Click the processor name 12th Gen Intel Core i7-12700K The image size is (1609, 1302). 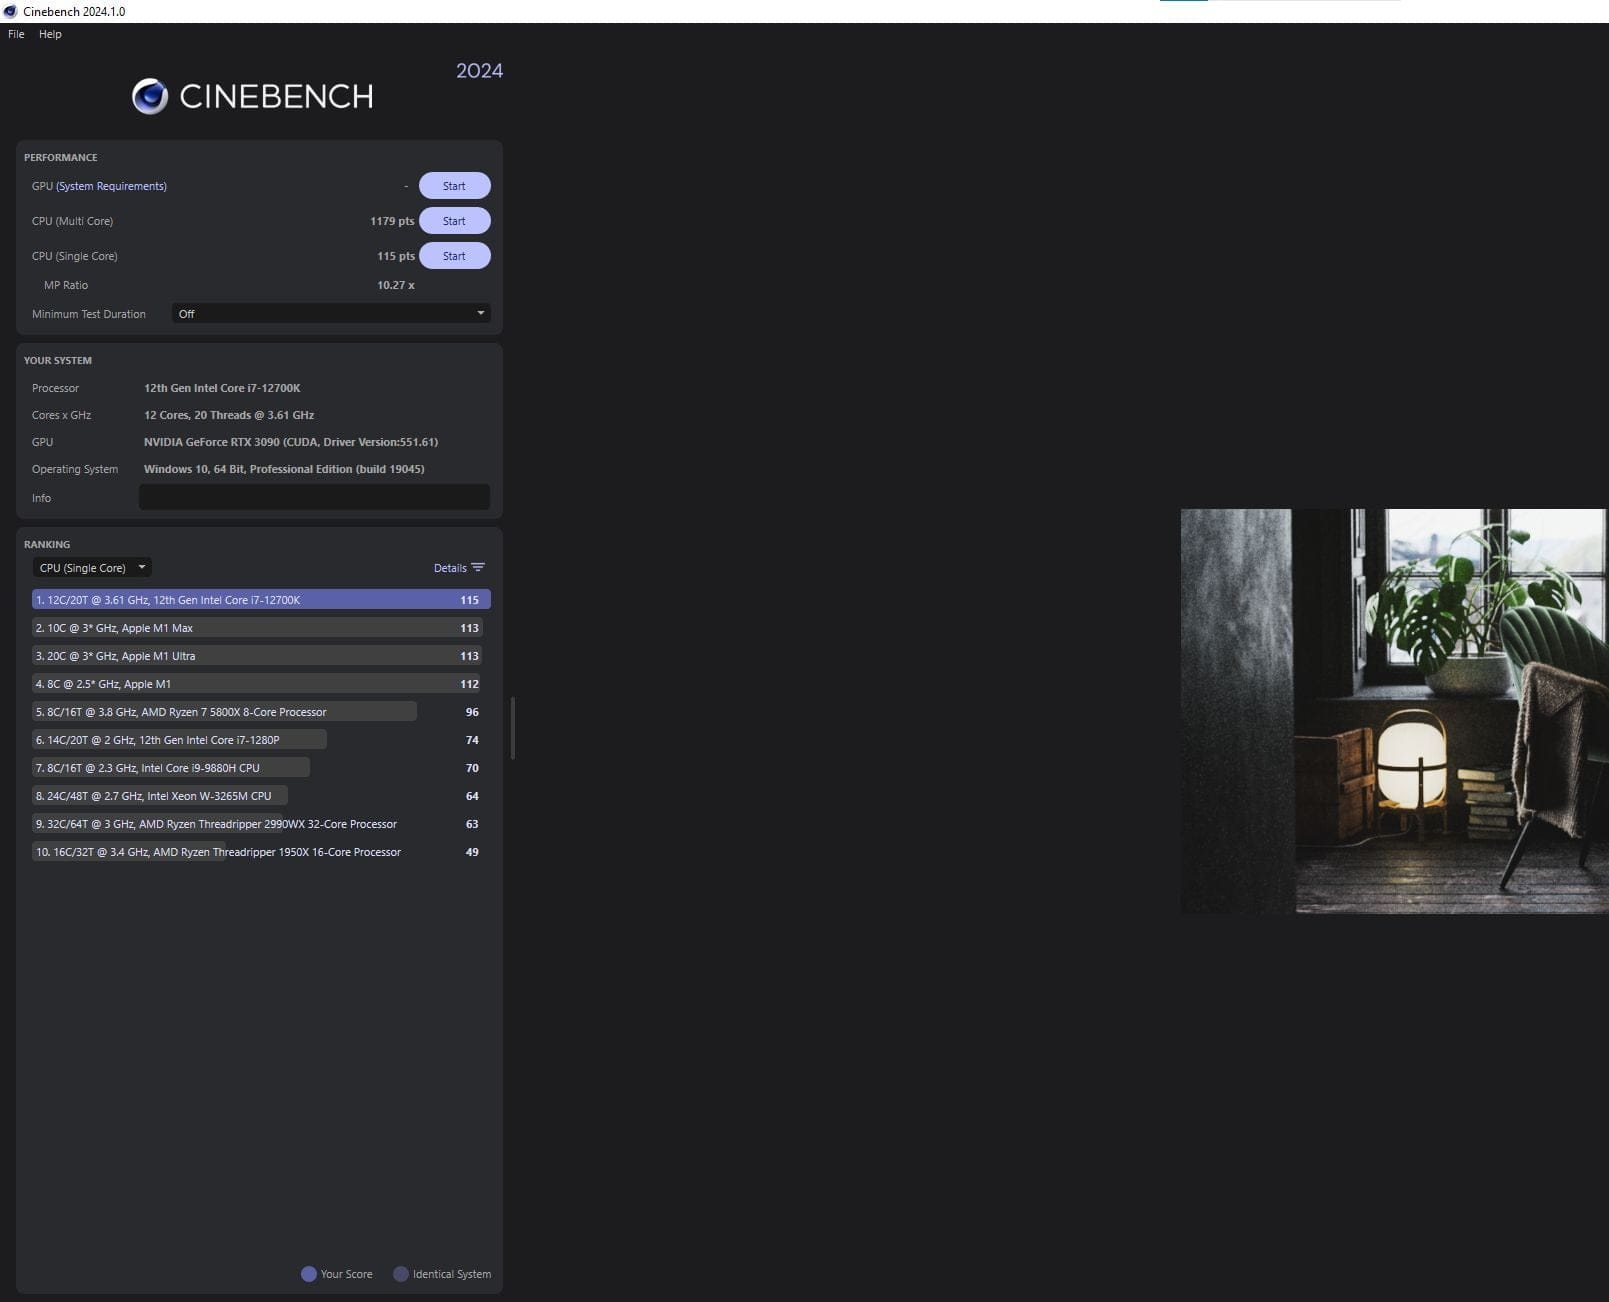click(222, 388)
